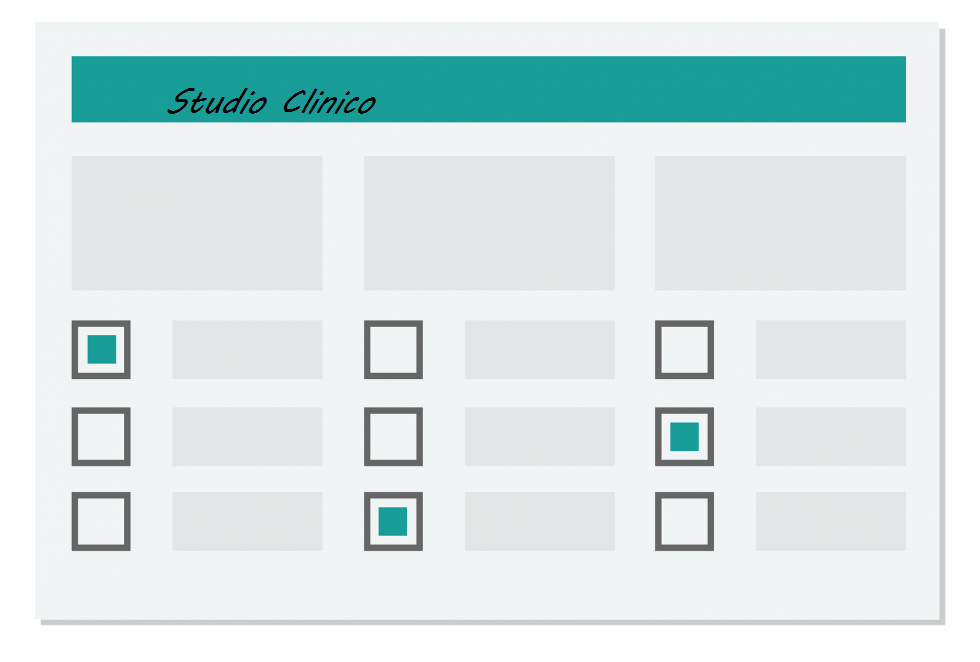980x662 pixels.
Task: Select the large gray panel in the left column
Action: [197, 223]
